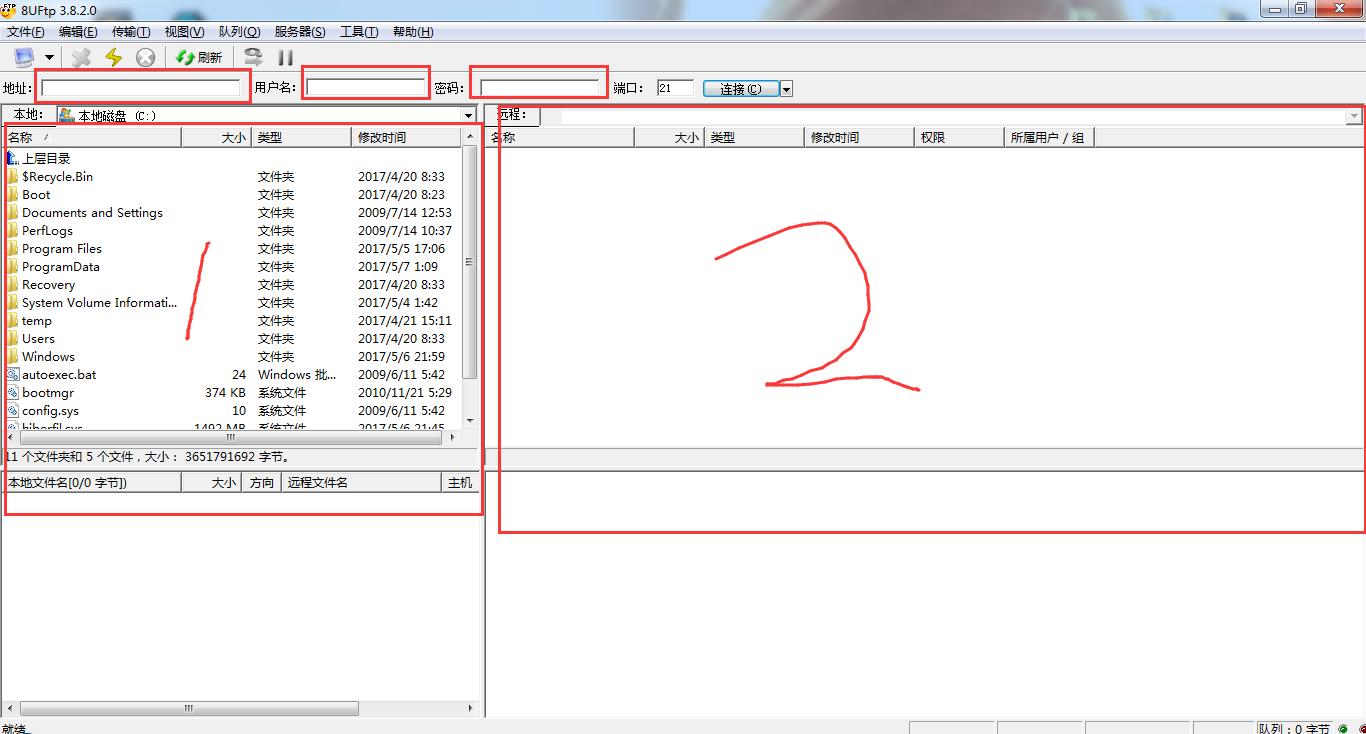
Task: Click the grey disconnect X toolbar icon
Action: pyautogui.click(x=81, y=58)
